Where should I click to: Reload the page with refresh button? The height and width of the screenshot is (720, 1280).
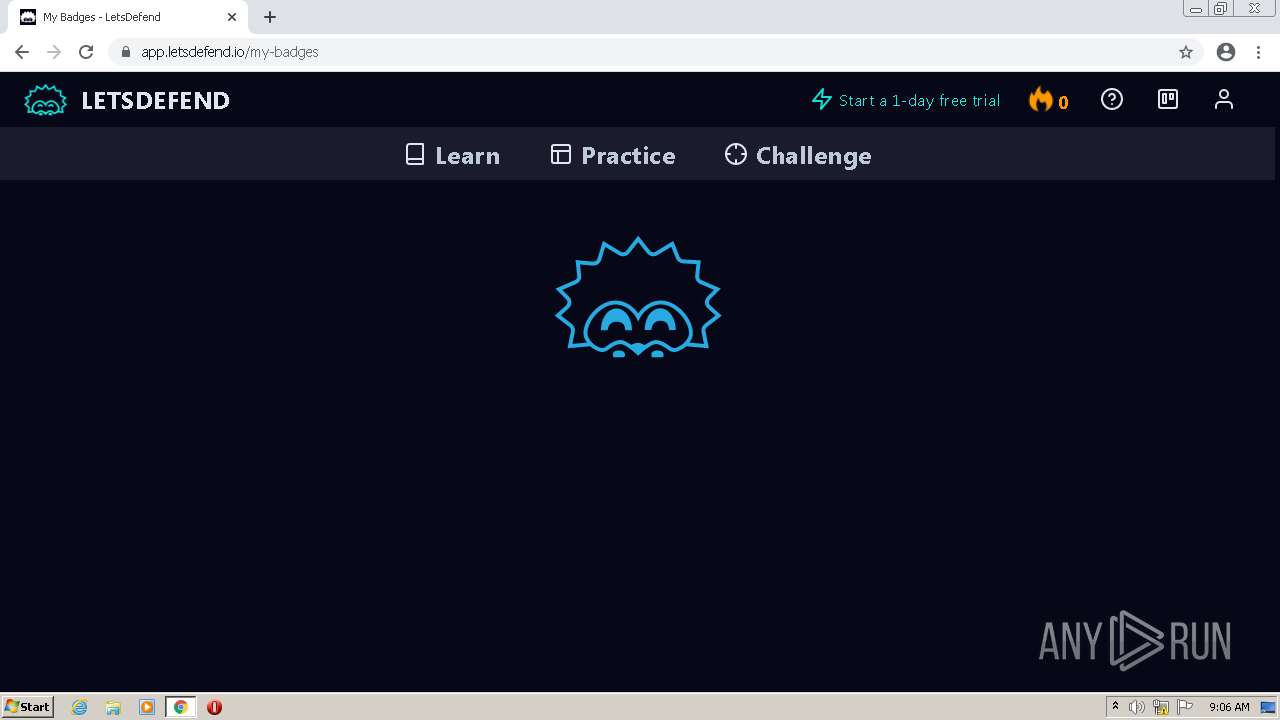86,52
